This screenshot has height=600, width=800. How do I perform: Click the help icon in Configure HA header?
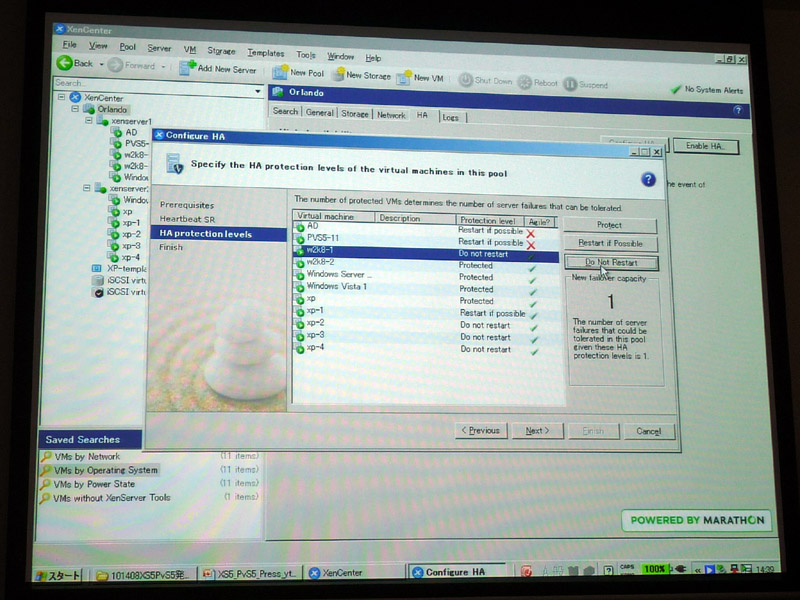(648, 180)
